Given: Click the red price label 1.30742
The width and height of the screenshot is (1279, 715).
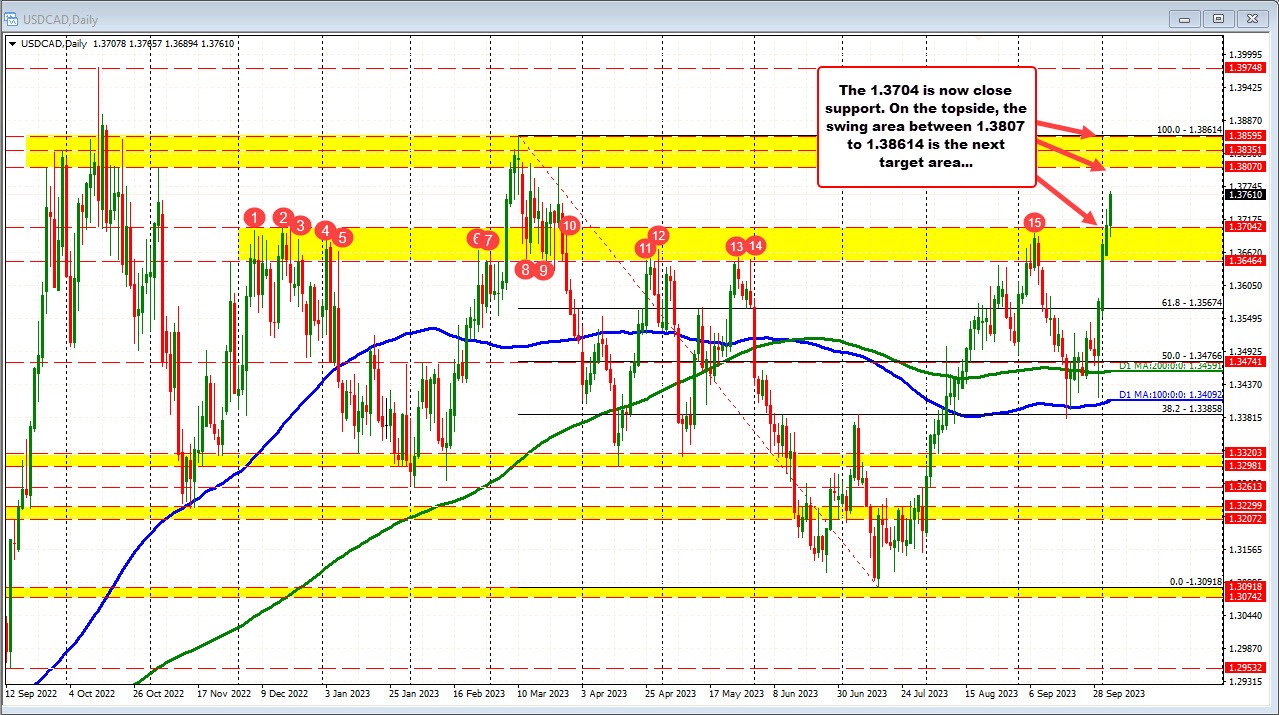Looking at the screenshot, I should pyautogui.click(x=1245, y=596).
